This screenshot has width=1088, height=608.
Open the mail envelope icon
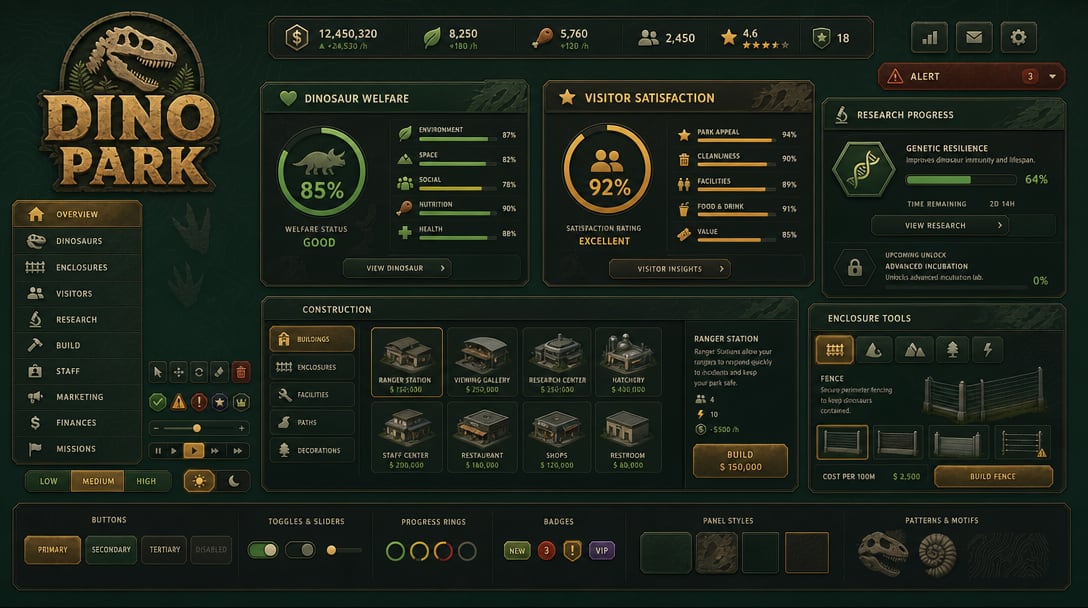974,37
